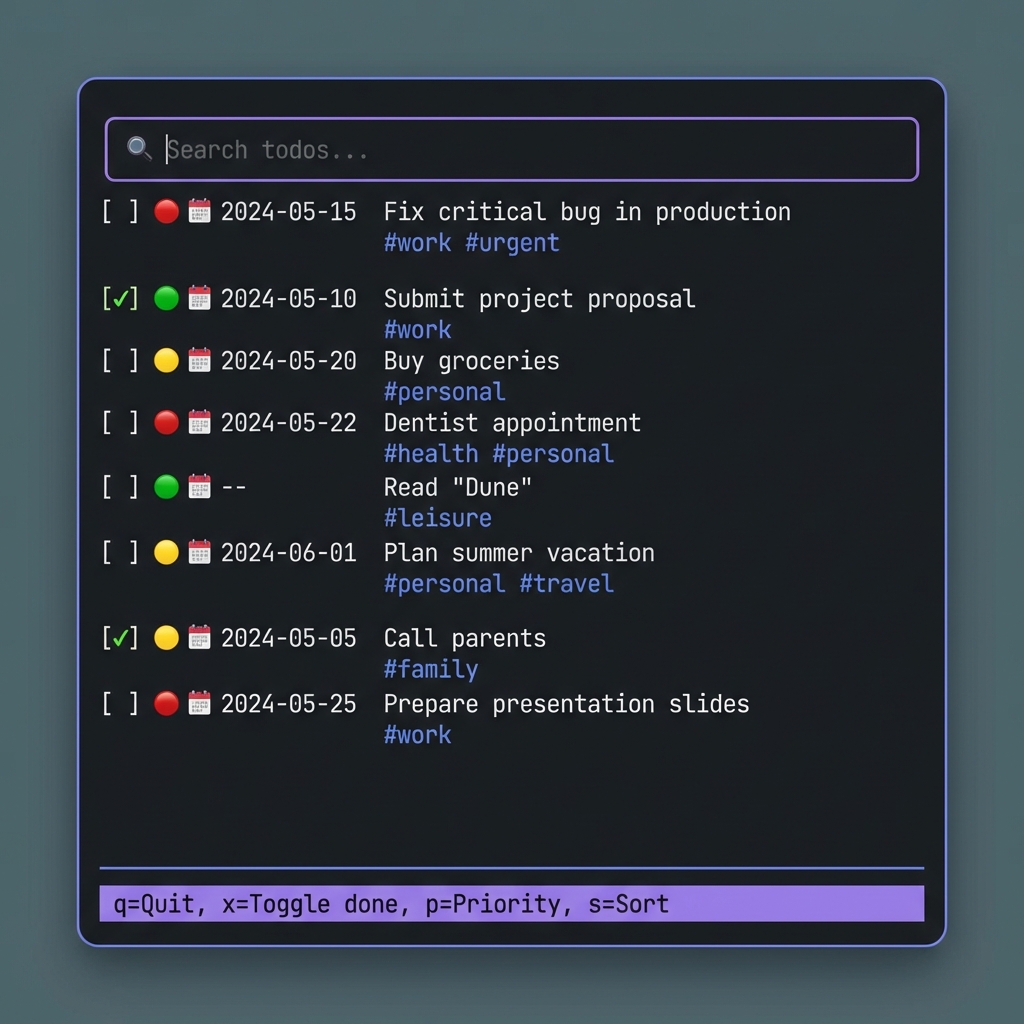Screen dimensions: 1024x1024
Task: Click the #leisure tag
Action: point(438,519)
